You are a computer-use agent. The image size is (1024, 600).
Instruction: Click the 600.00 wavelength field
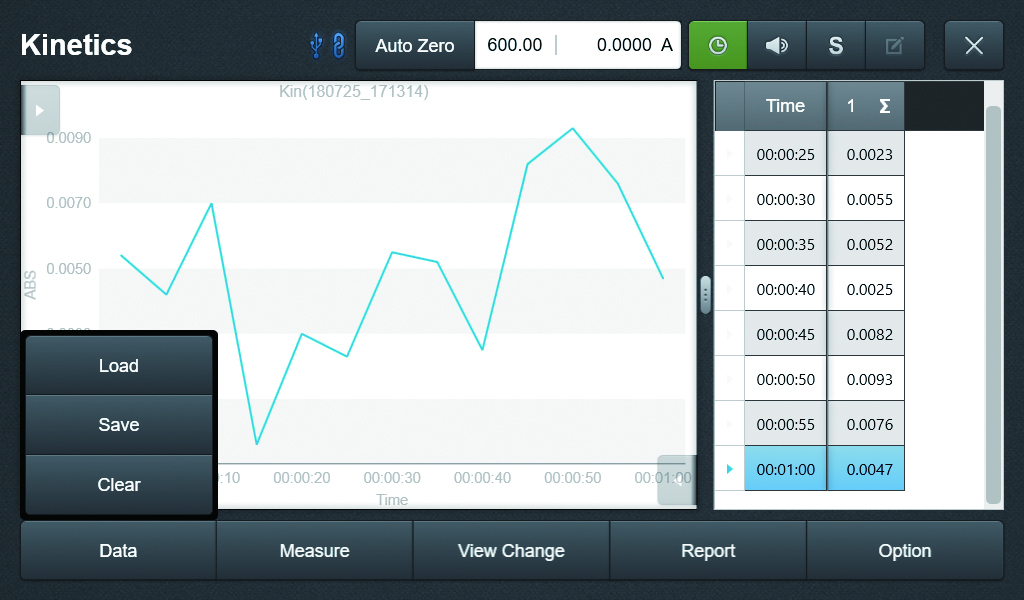[x=515, y=45]
